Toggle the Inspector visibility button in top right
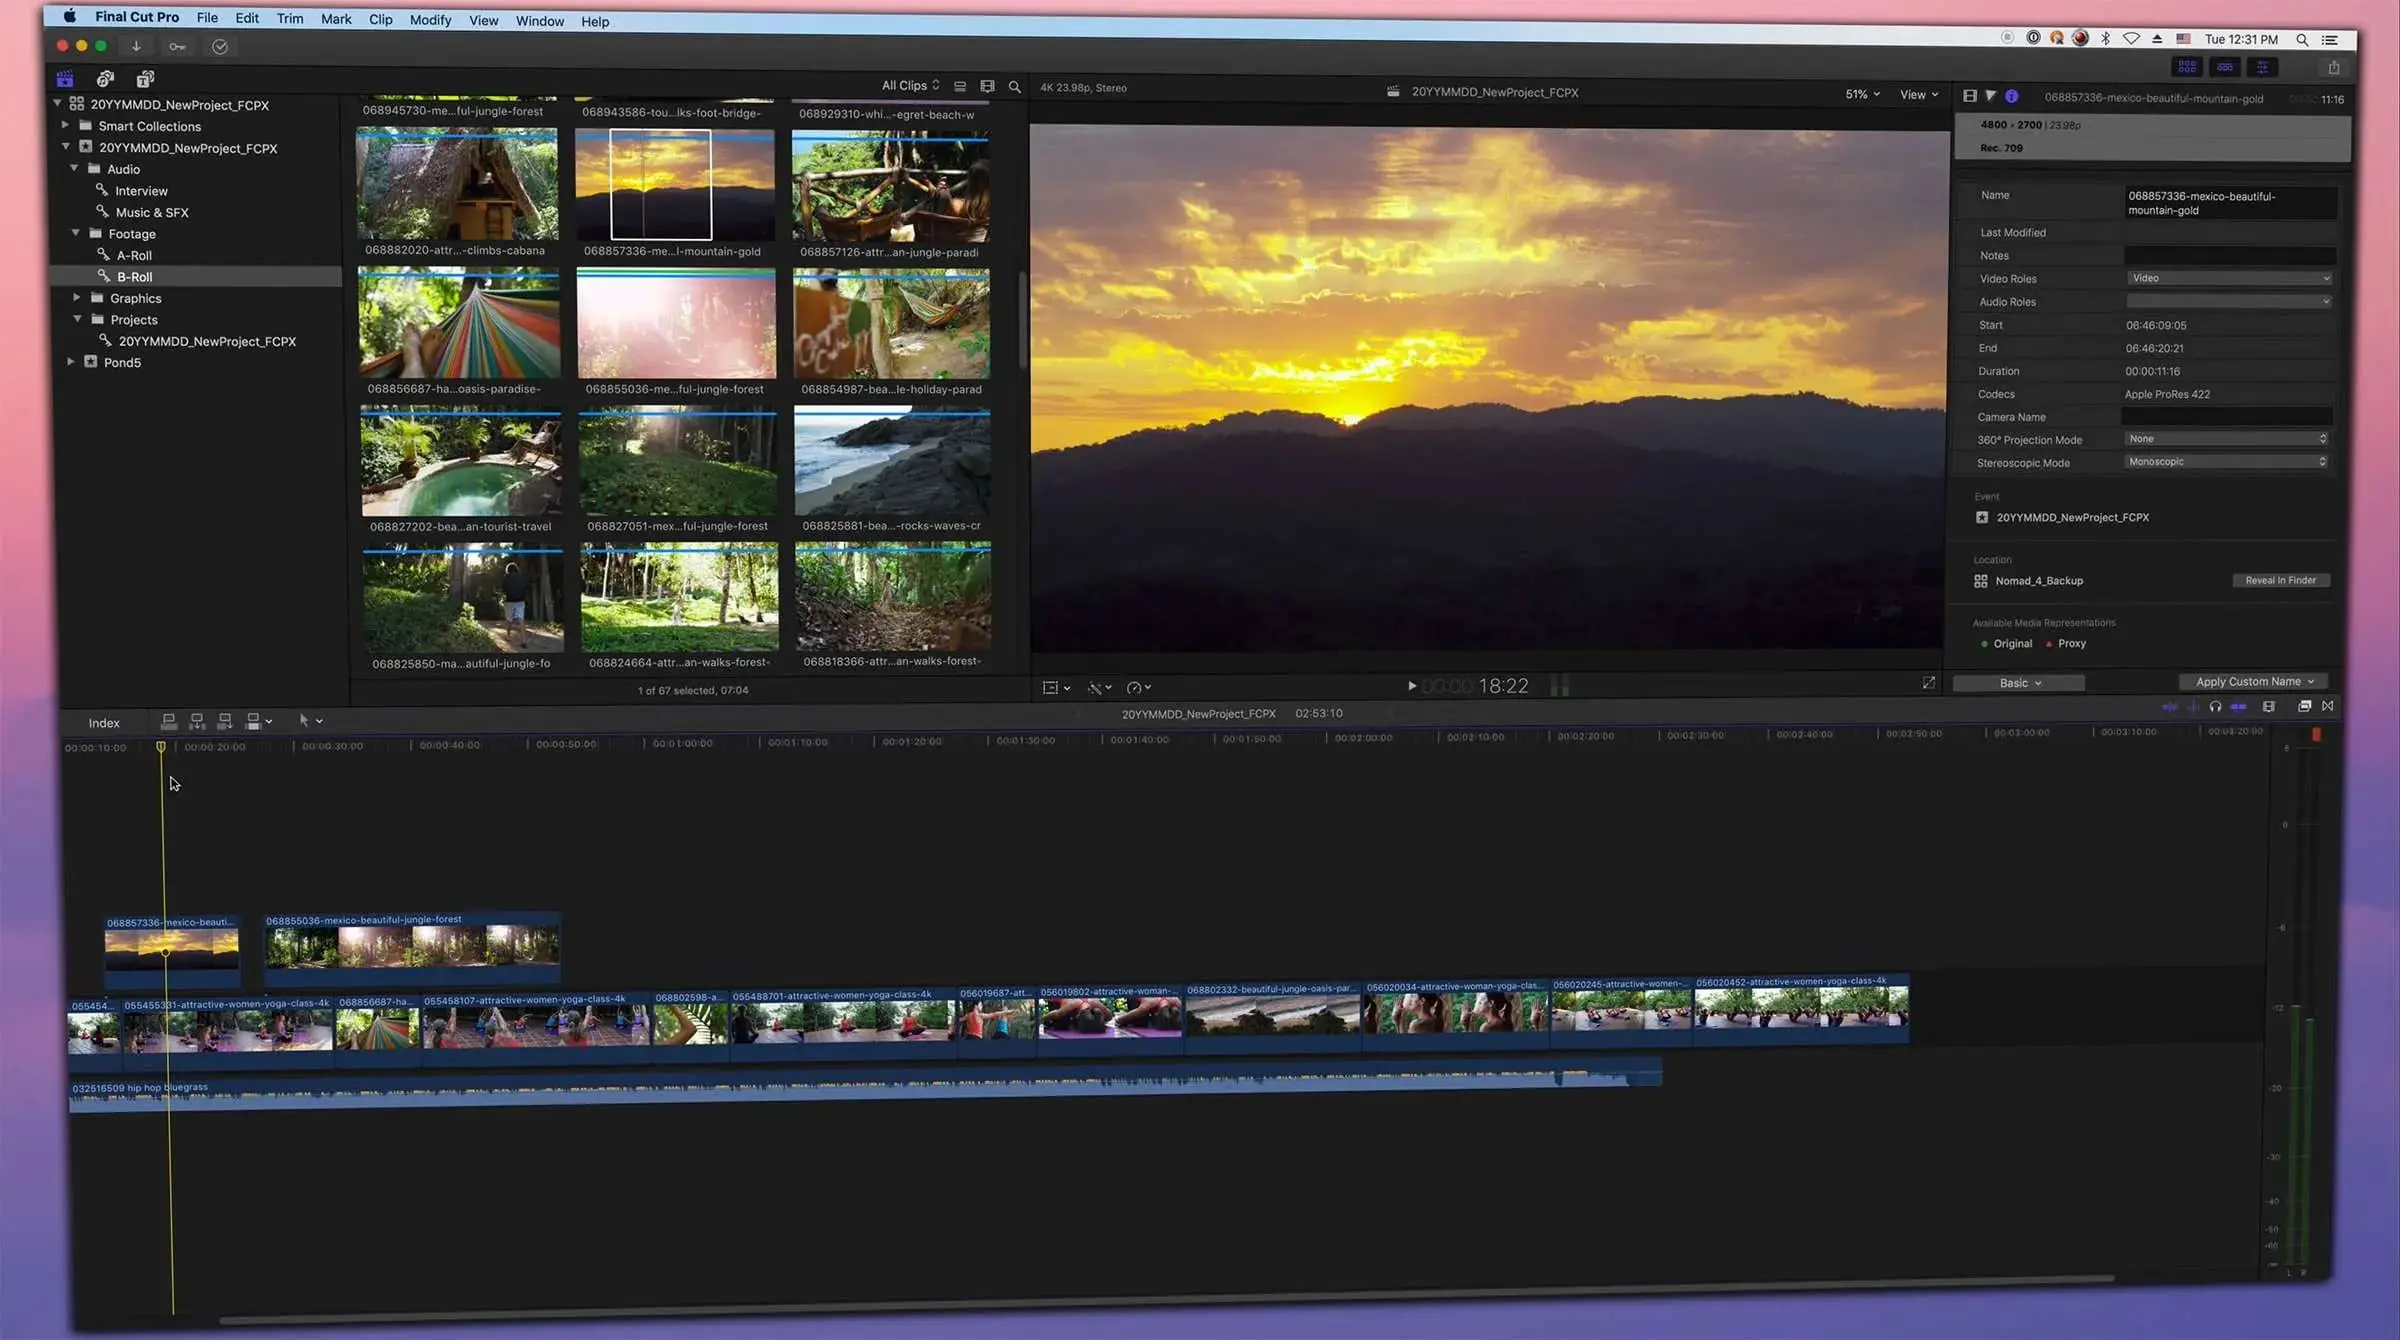The image size is (2400, 1340). click(2263, 67)
